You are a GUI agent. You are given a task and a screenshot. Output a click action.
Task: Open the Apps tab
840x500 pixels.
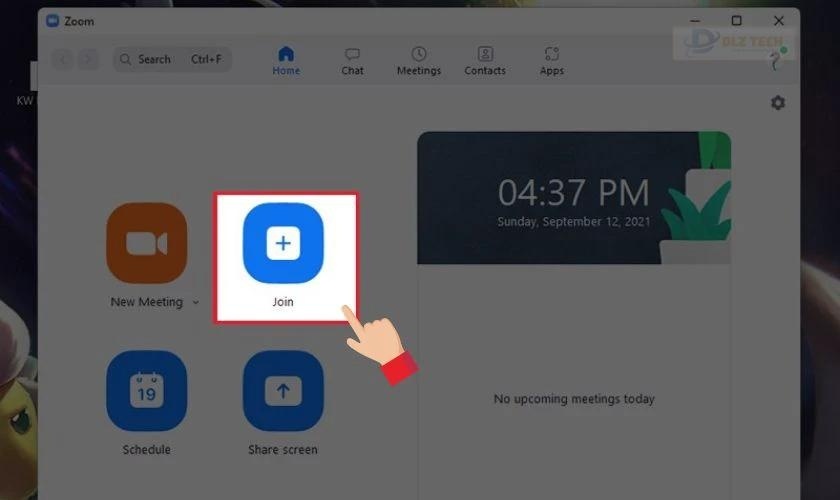[x=552, y=61]
